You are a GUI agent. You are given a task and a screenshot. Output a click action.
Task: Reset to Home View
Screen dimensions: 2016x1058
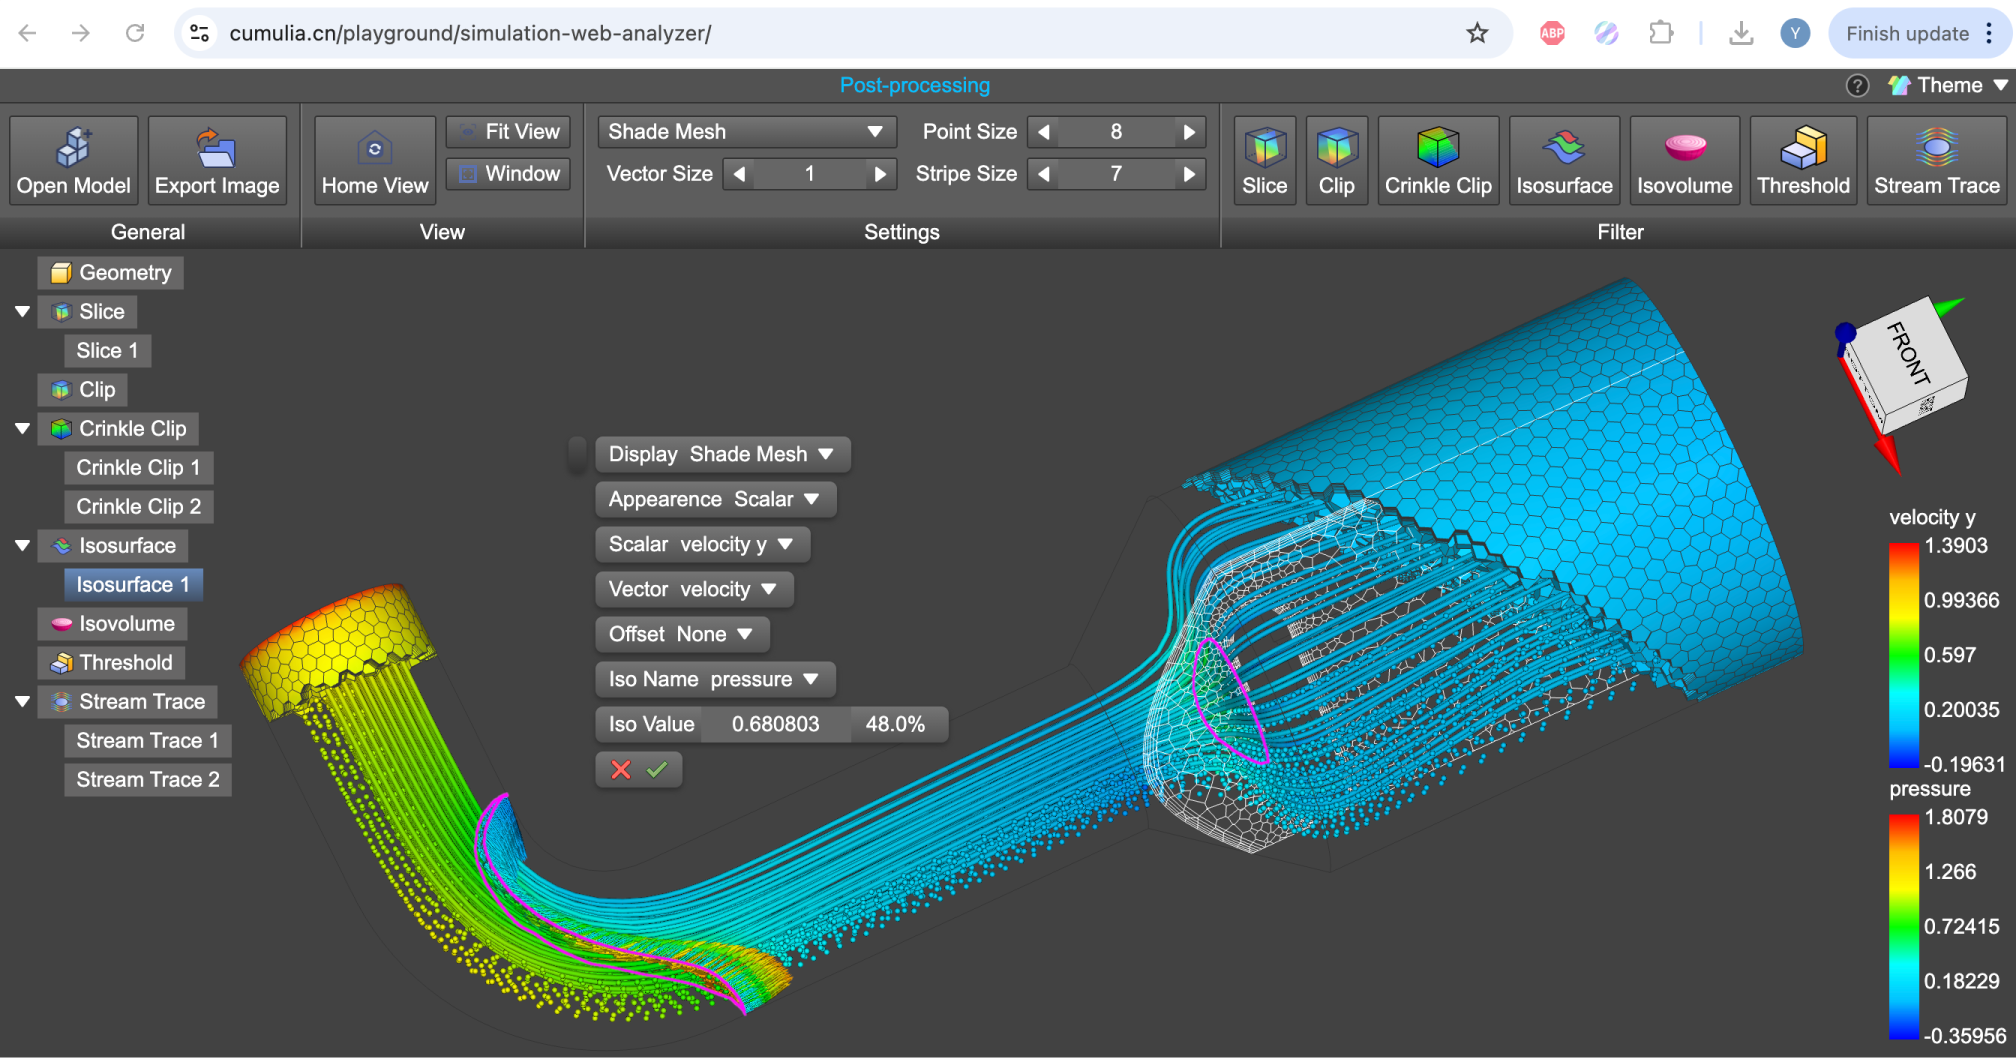(x=375, y=160)
